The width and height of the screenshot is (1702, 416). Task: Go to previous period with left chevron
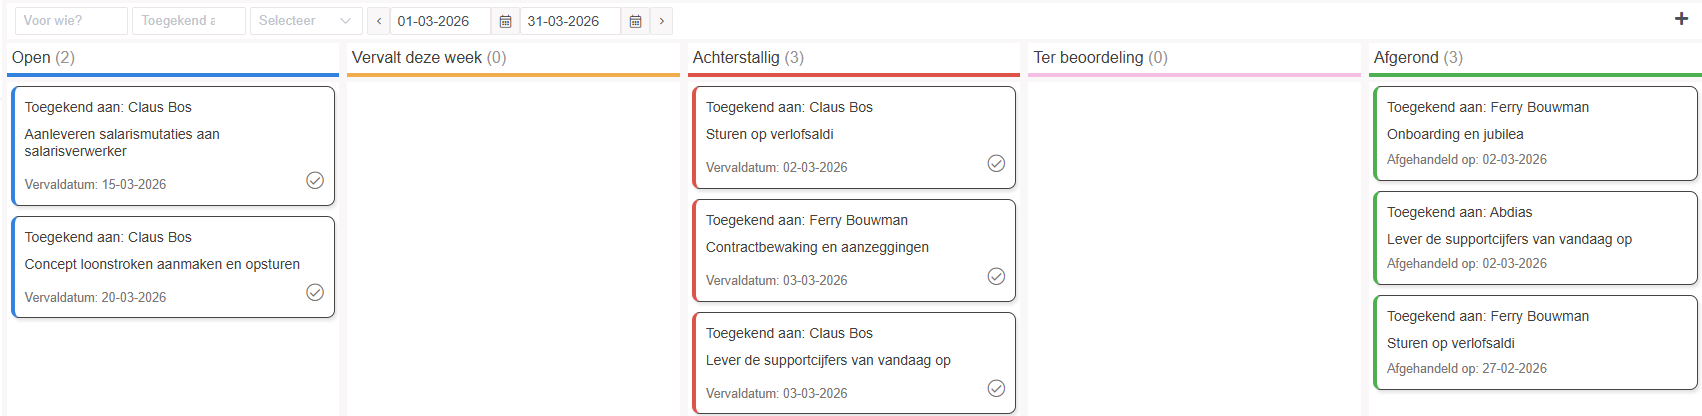tap(379, 21)
